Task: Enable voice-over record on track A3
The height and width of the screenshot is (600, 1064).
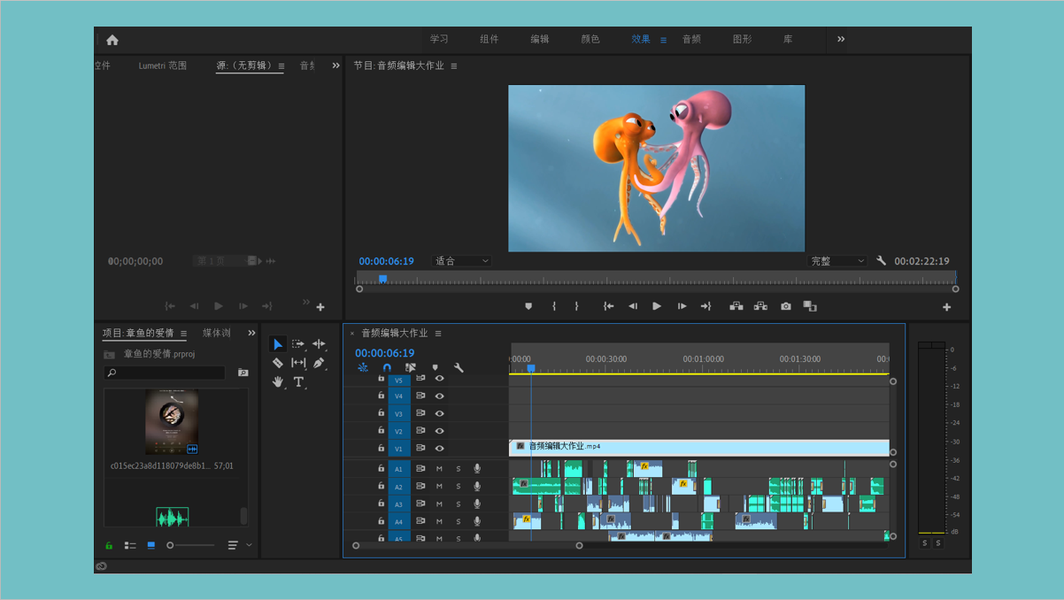Action: [477, 504]
